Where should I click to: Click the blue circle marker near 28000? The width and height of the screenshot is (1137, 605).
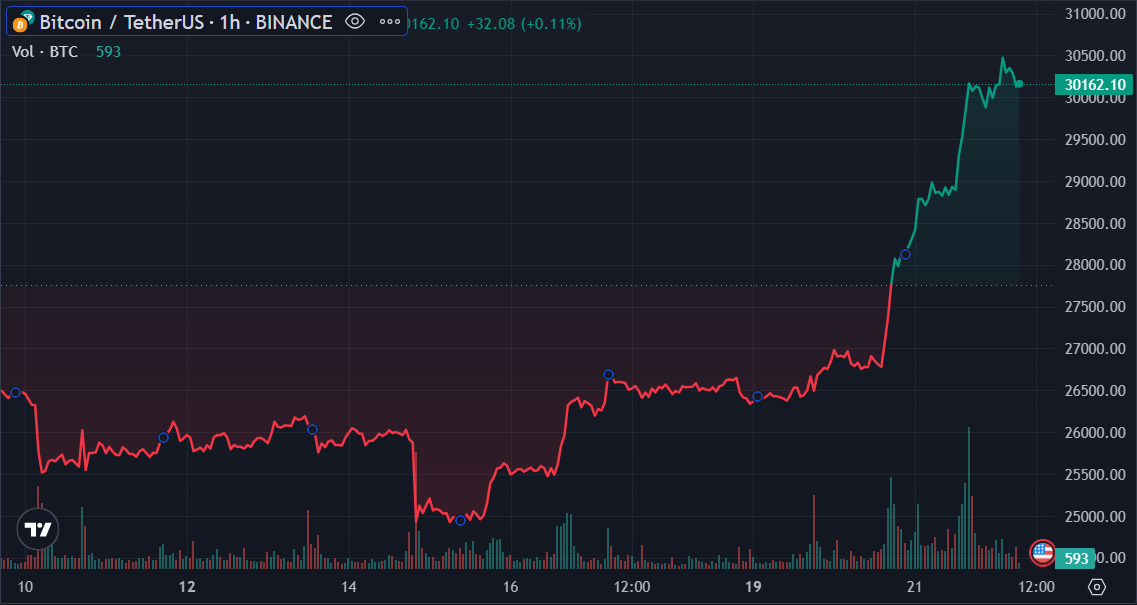[905, 255]
